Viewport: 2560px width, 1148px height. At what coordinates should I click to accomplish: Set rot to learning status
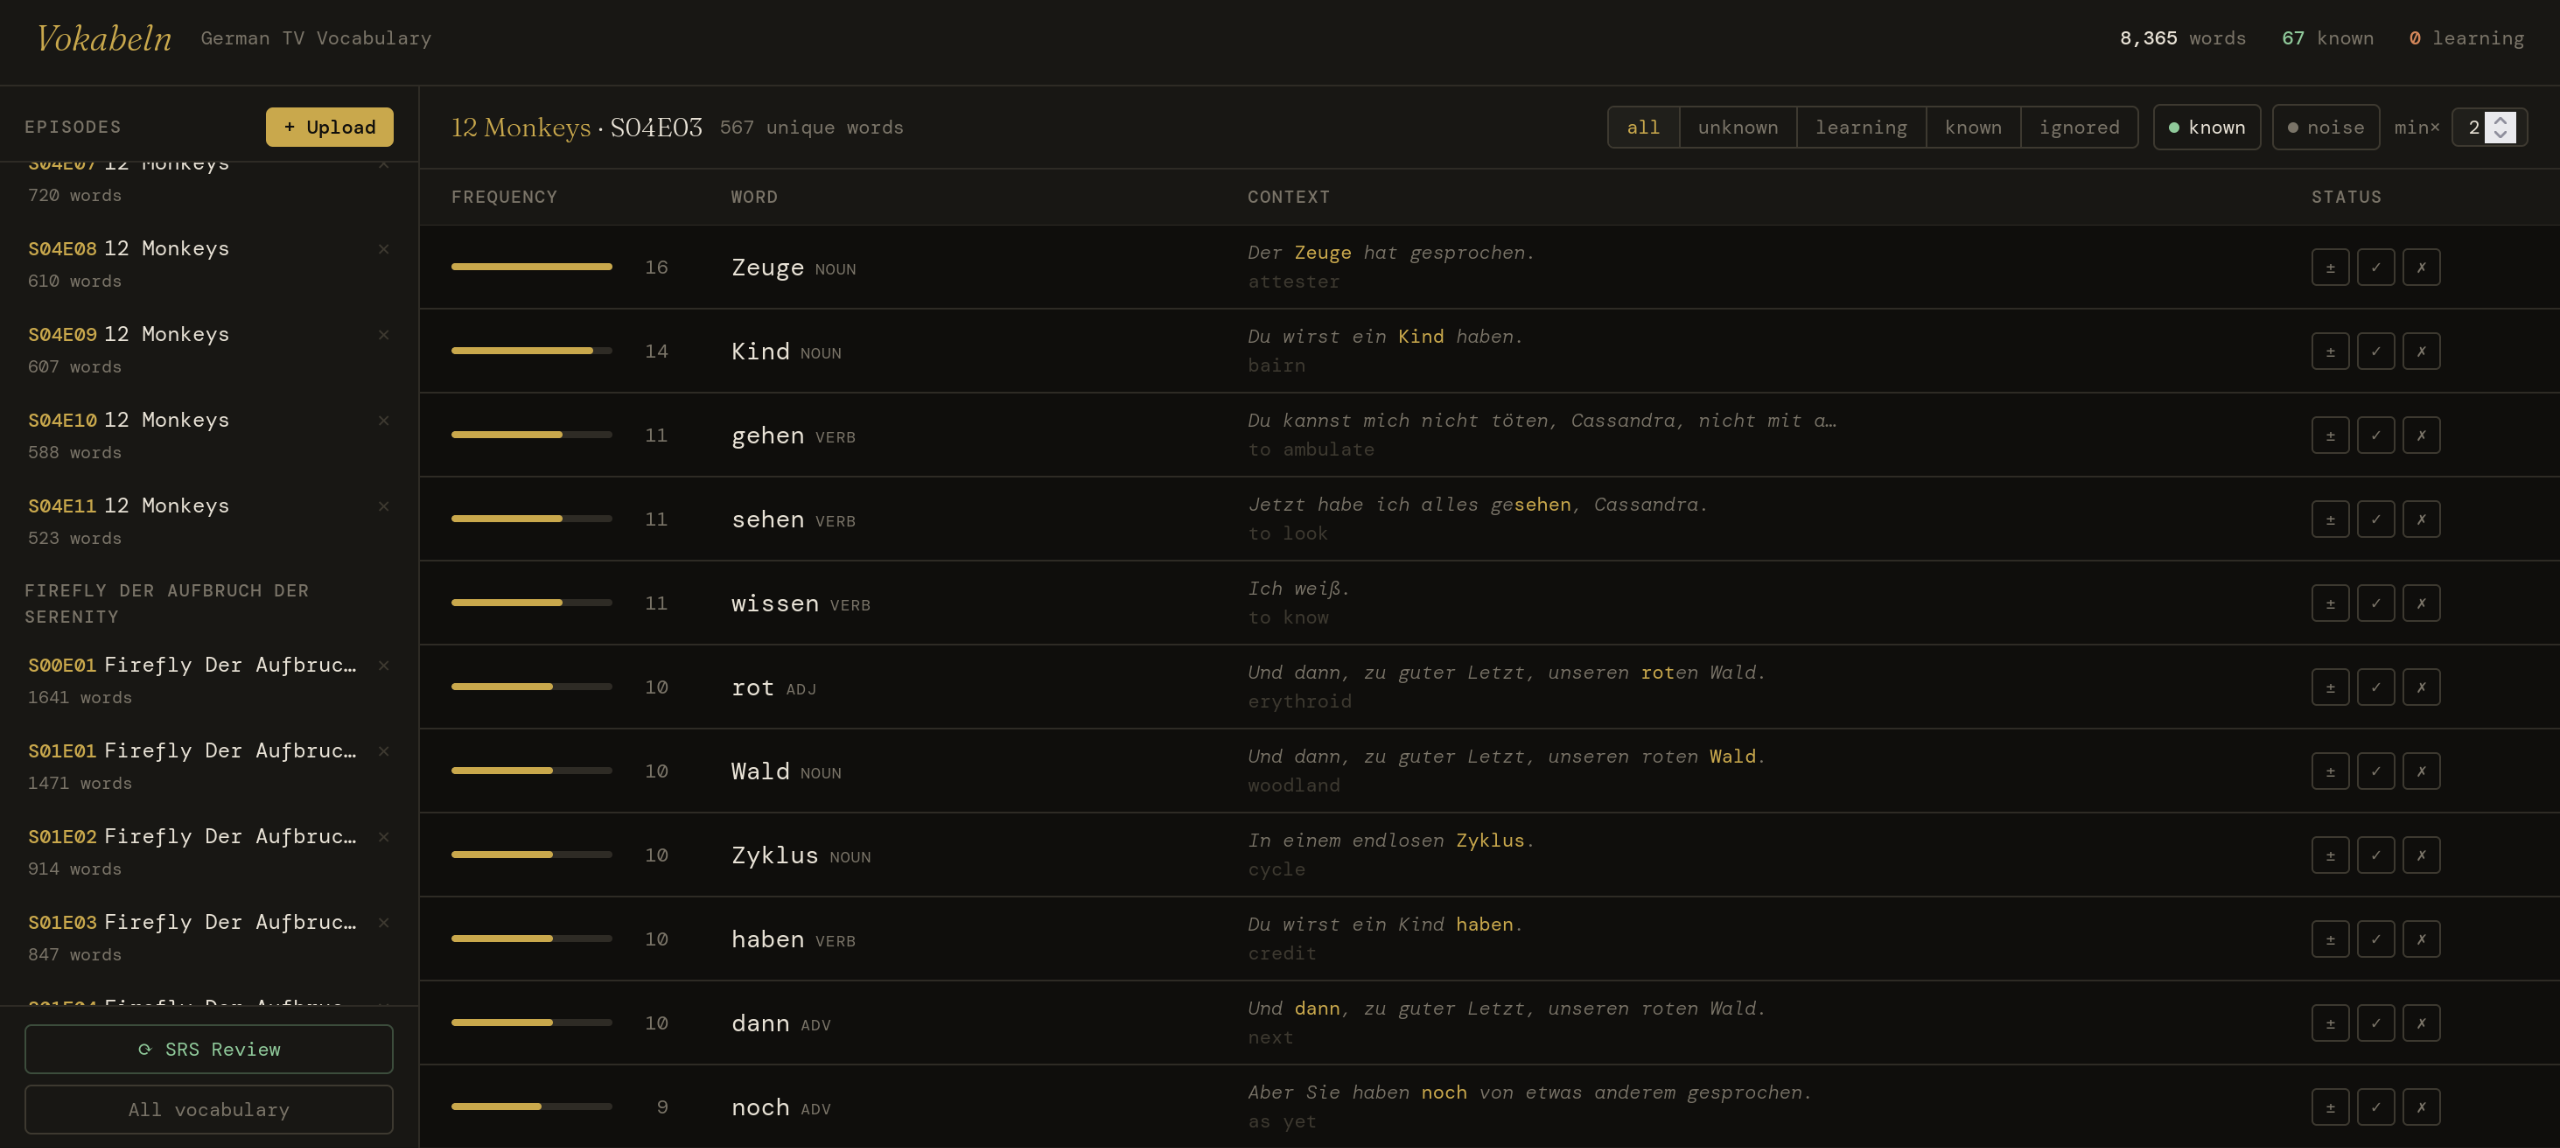(2330, 687)
